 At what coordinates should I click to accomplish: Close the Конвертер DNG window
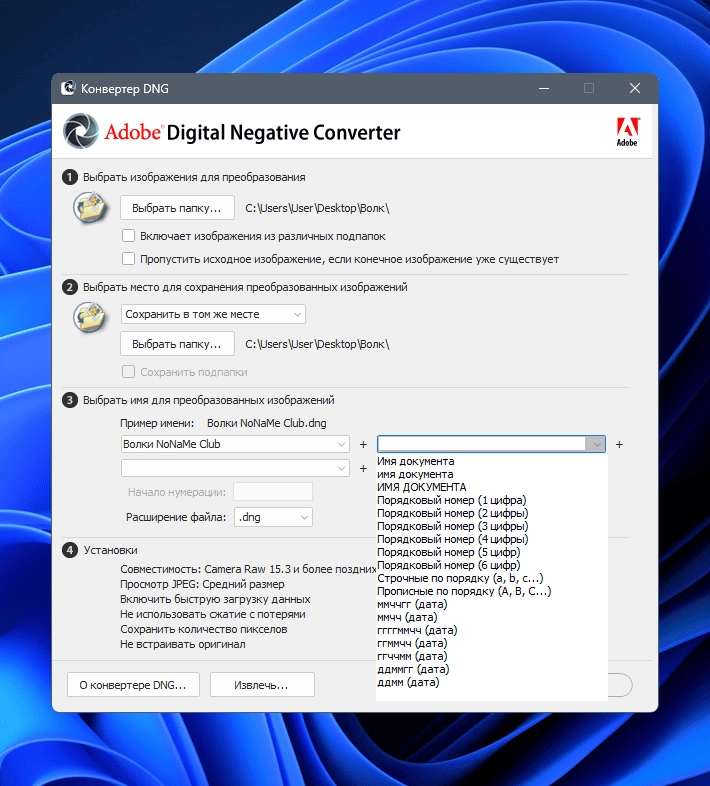pyautogui.click(x=635, y=89)
